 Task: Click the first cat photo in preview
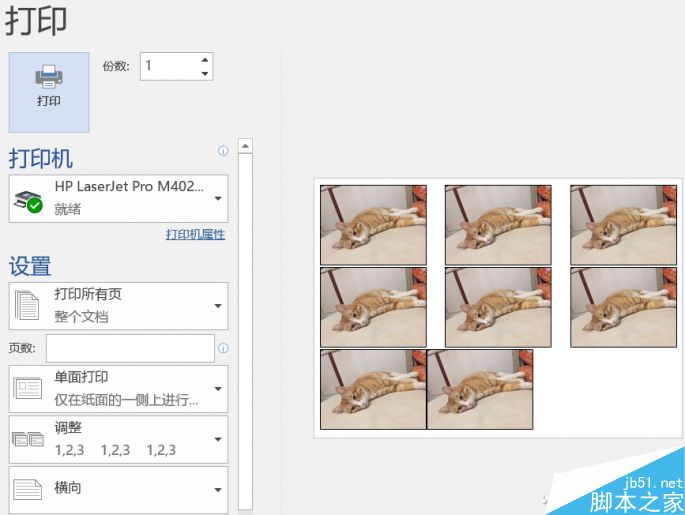coord(374,225)
